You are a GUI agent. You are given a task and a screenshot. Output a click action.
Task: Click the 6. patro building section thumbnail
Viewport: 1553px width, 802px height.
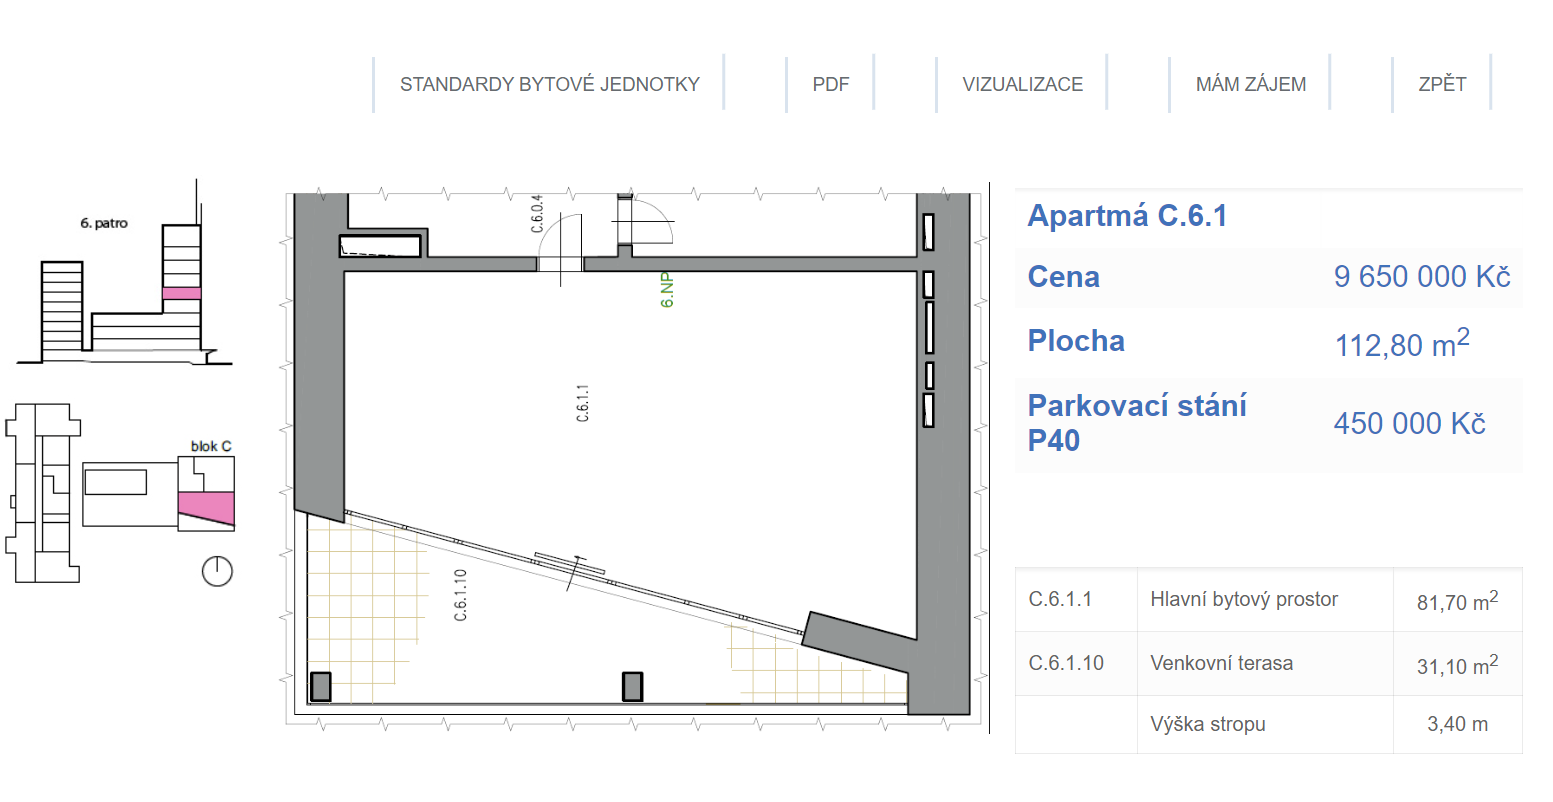(125, 290)
